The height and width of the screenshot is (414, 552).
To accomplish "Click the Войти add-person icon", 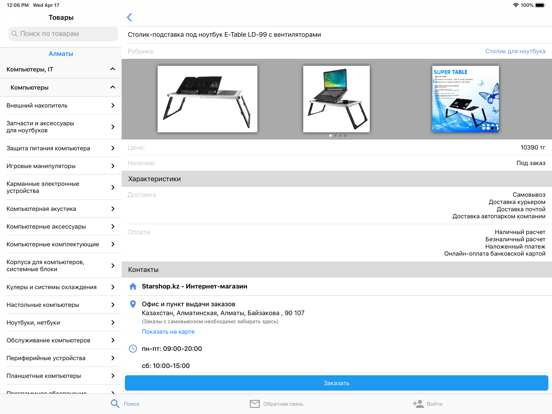I will coord(418,403).
